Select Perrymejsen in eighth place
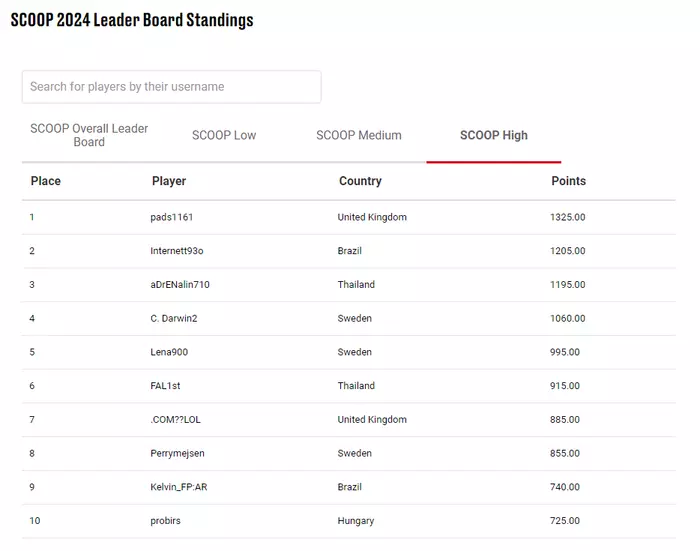The width and height of the screenshot is (700, 551). 177,453
